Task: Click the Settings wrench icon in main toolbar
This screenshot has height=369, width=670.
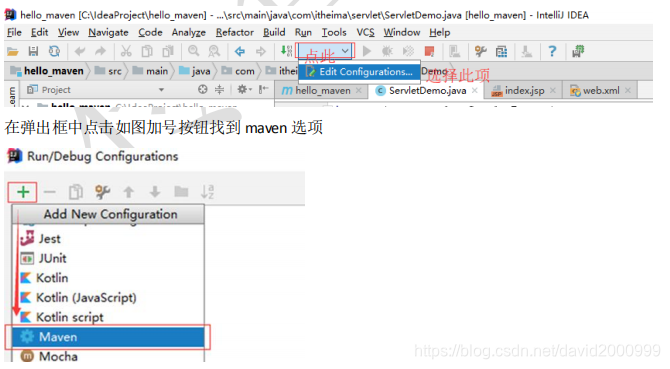Action: (x=481, y=52)
